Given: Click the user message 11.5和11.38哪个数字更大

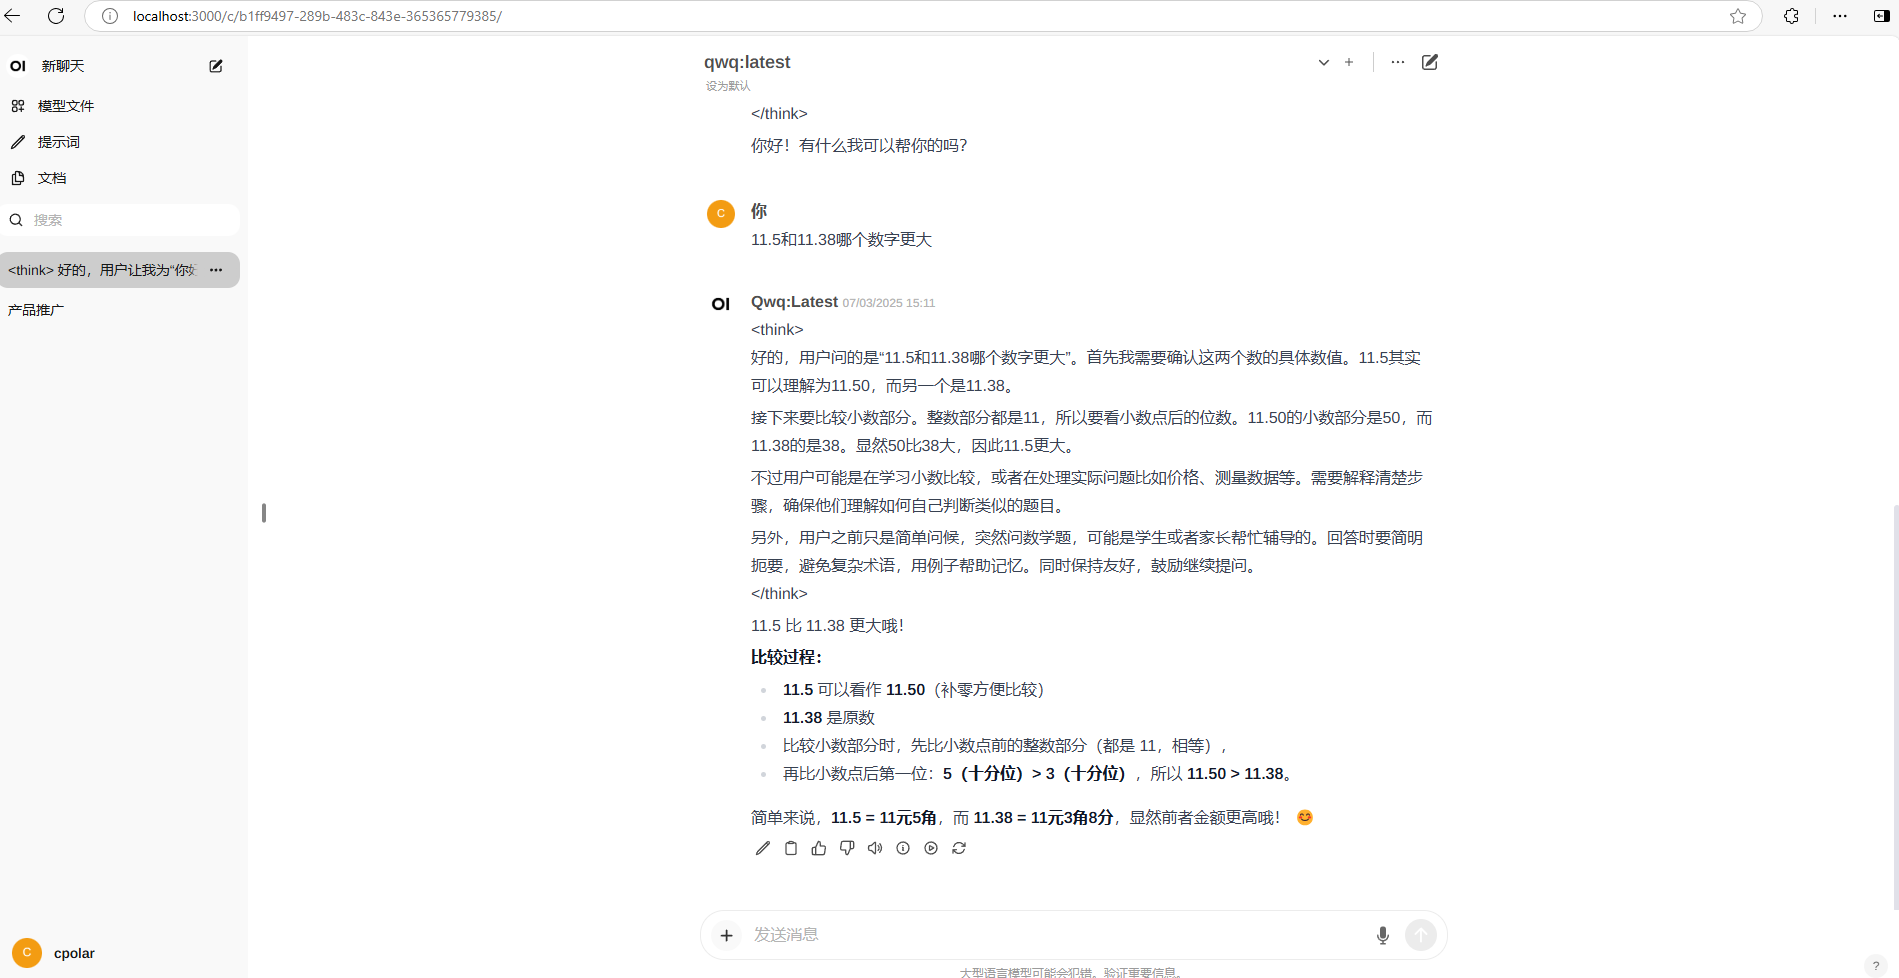Looking at the screenshot, I should [x=841, y=240].
